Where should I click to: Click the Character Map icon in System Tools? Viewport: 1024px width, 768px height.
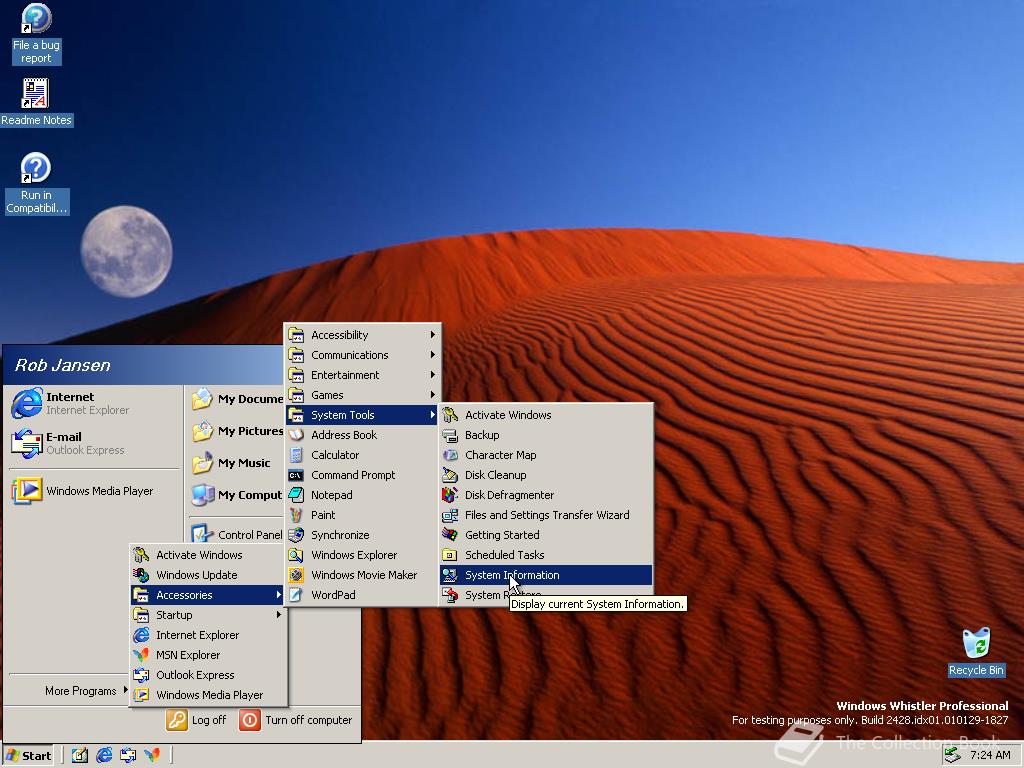pyautogui.click(x=450, y=455)
